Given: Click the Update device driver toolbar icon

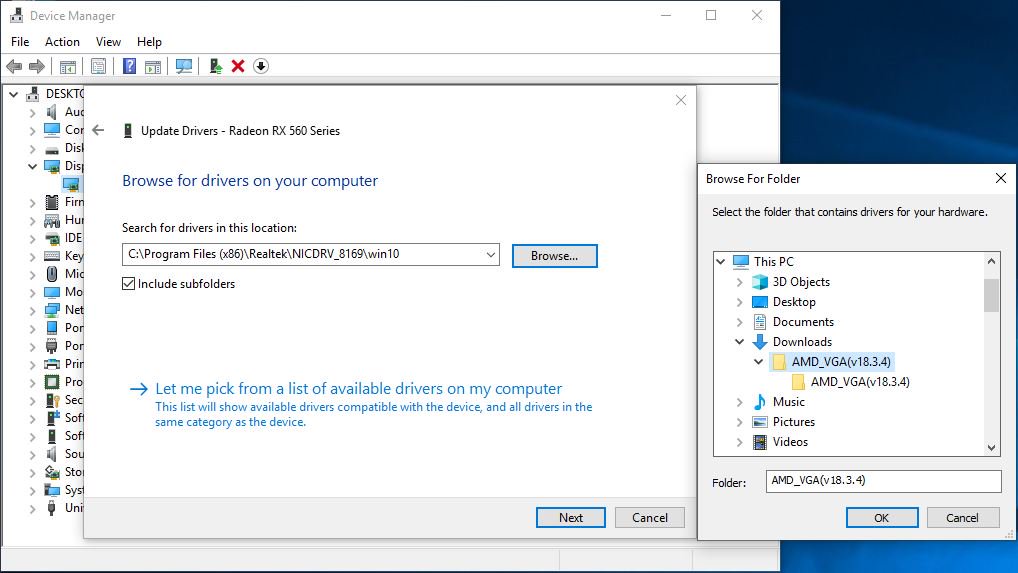Looking at the screenshot, I should [215, 66].
